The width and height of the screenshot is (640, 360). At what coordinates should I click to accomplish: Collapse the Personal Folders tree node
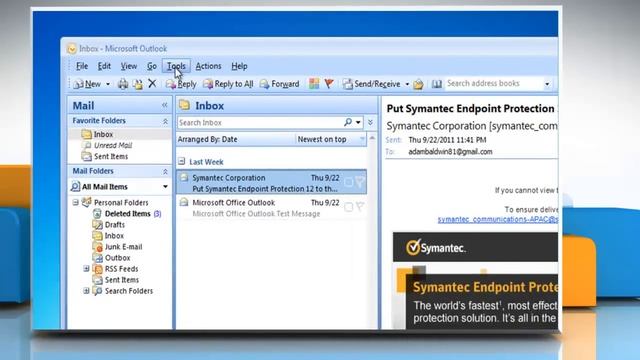(x=76, y=202)
